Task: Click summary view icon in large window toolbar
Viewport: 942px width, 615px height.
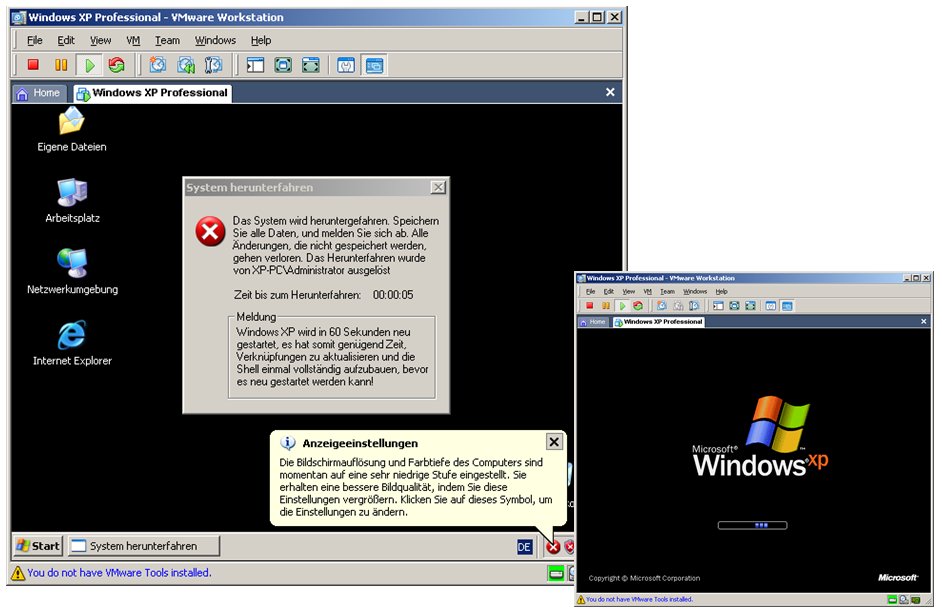Action: (x=346, y=65)
